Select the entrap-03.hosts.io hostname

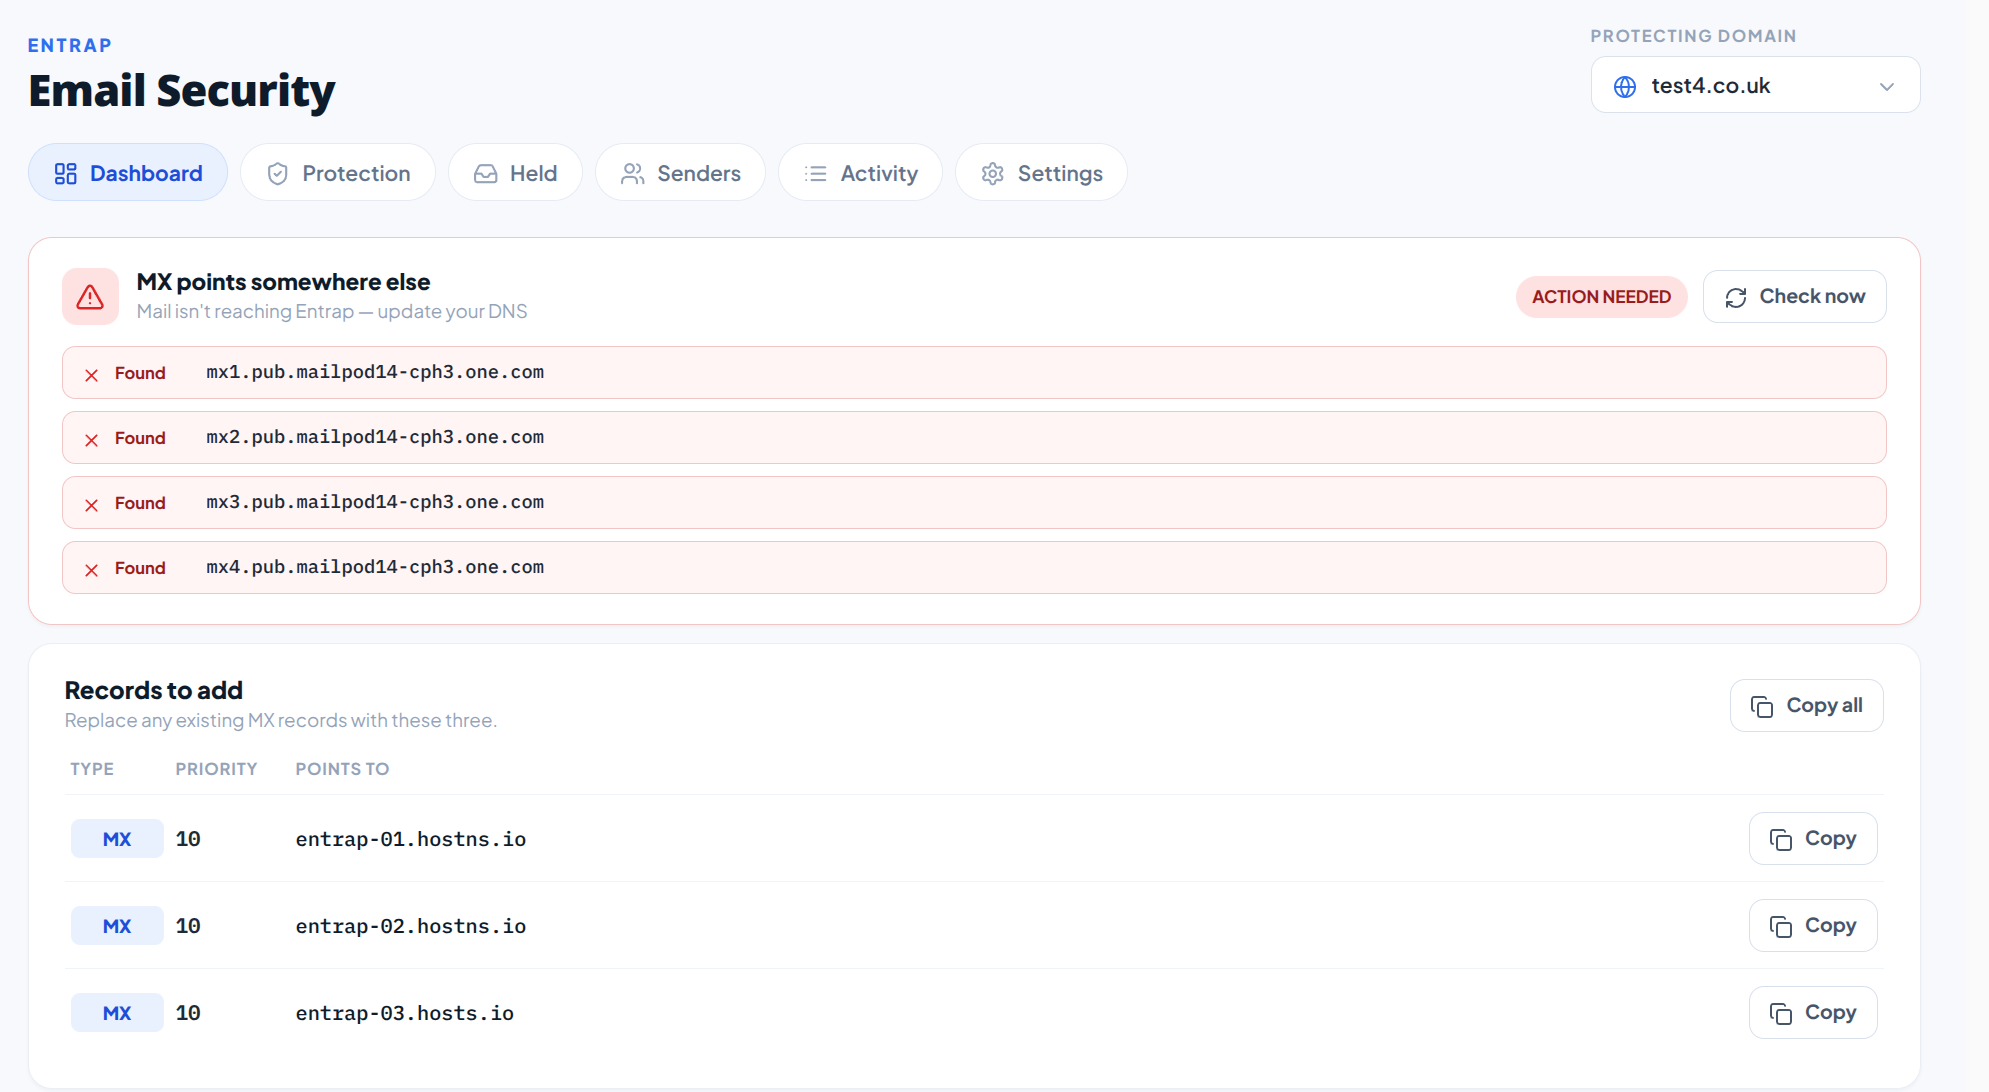click(405, 1013)
